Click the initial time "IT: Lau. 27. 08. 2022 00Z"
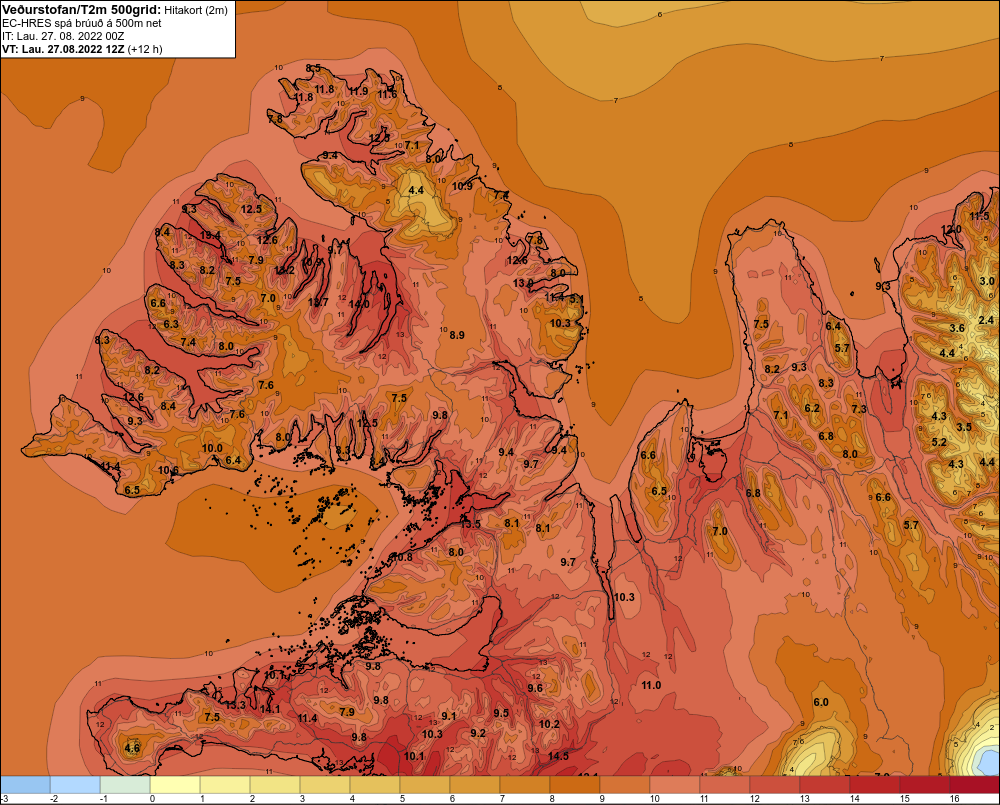The image size is (1000, 805). tap(63, 36)
